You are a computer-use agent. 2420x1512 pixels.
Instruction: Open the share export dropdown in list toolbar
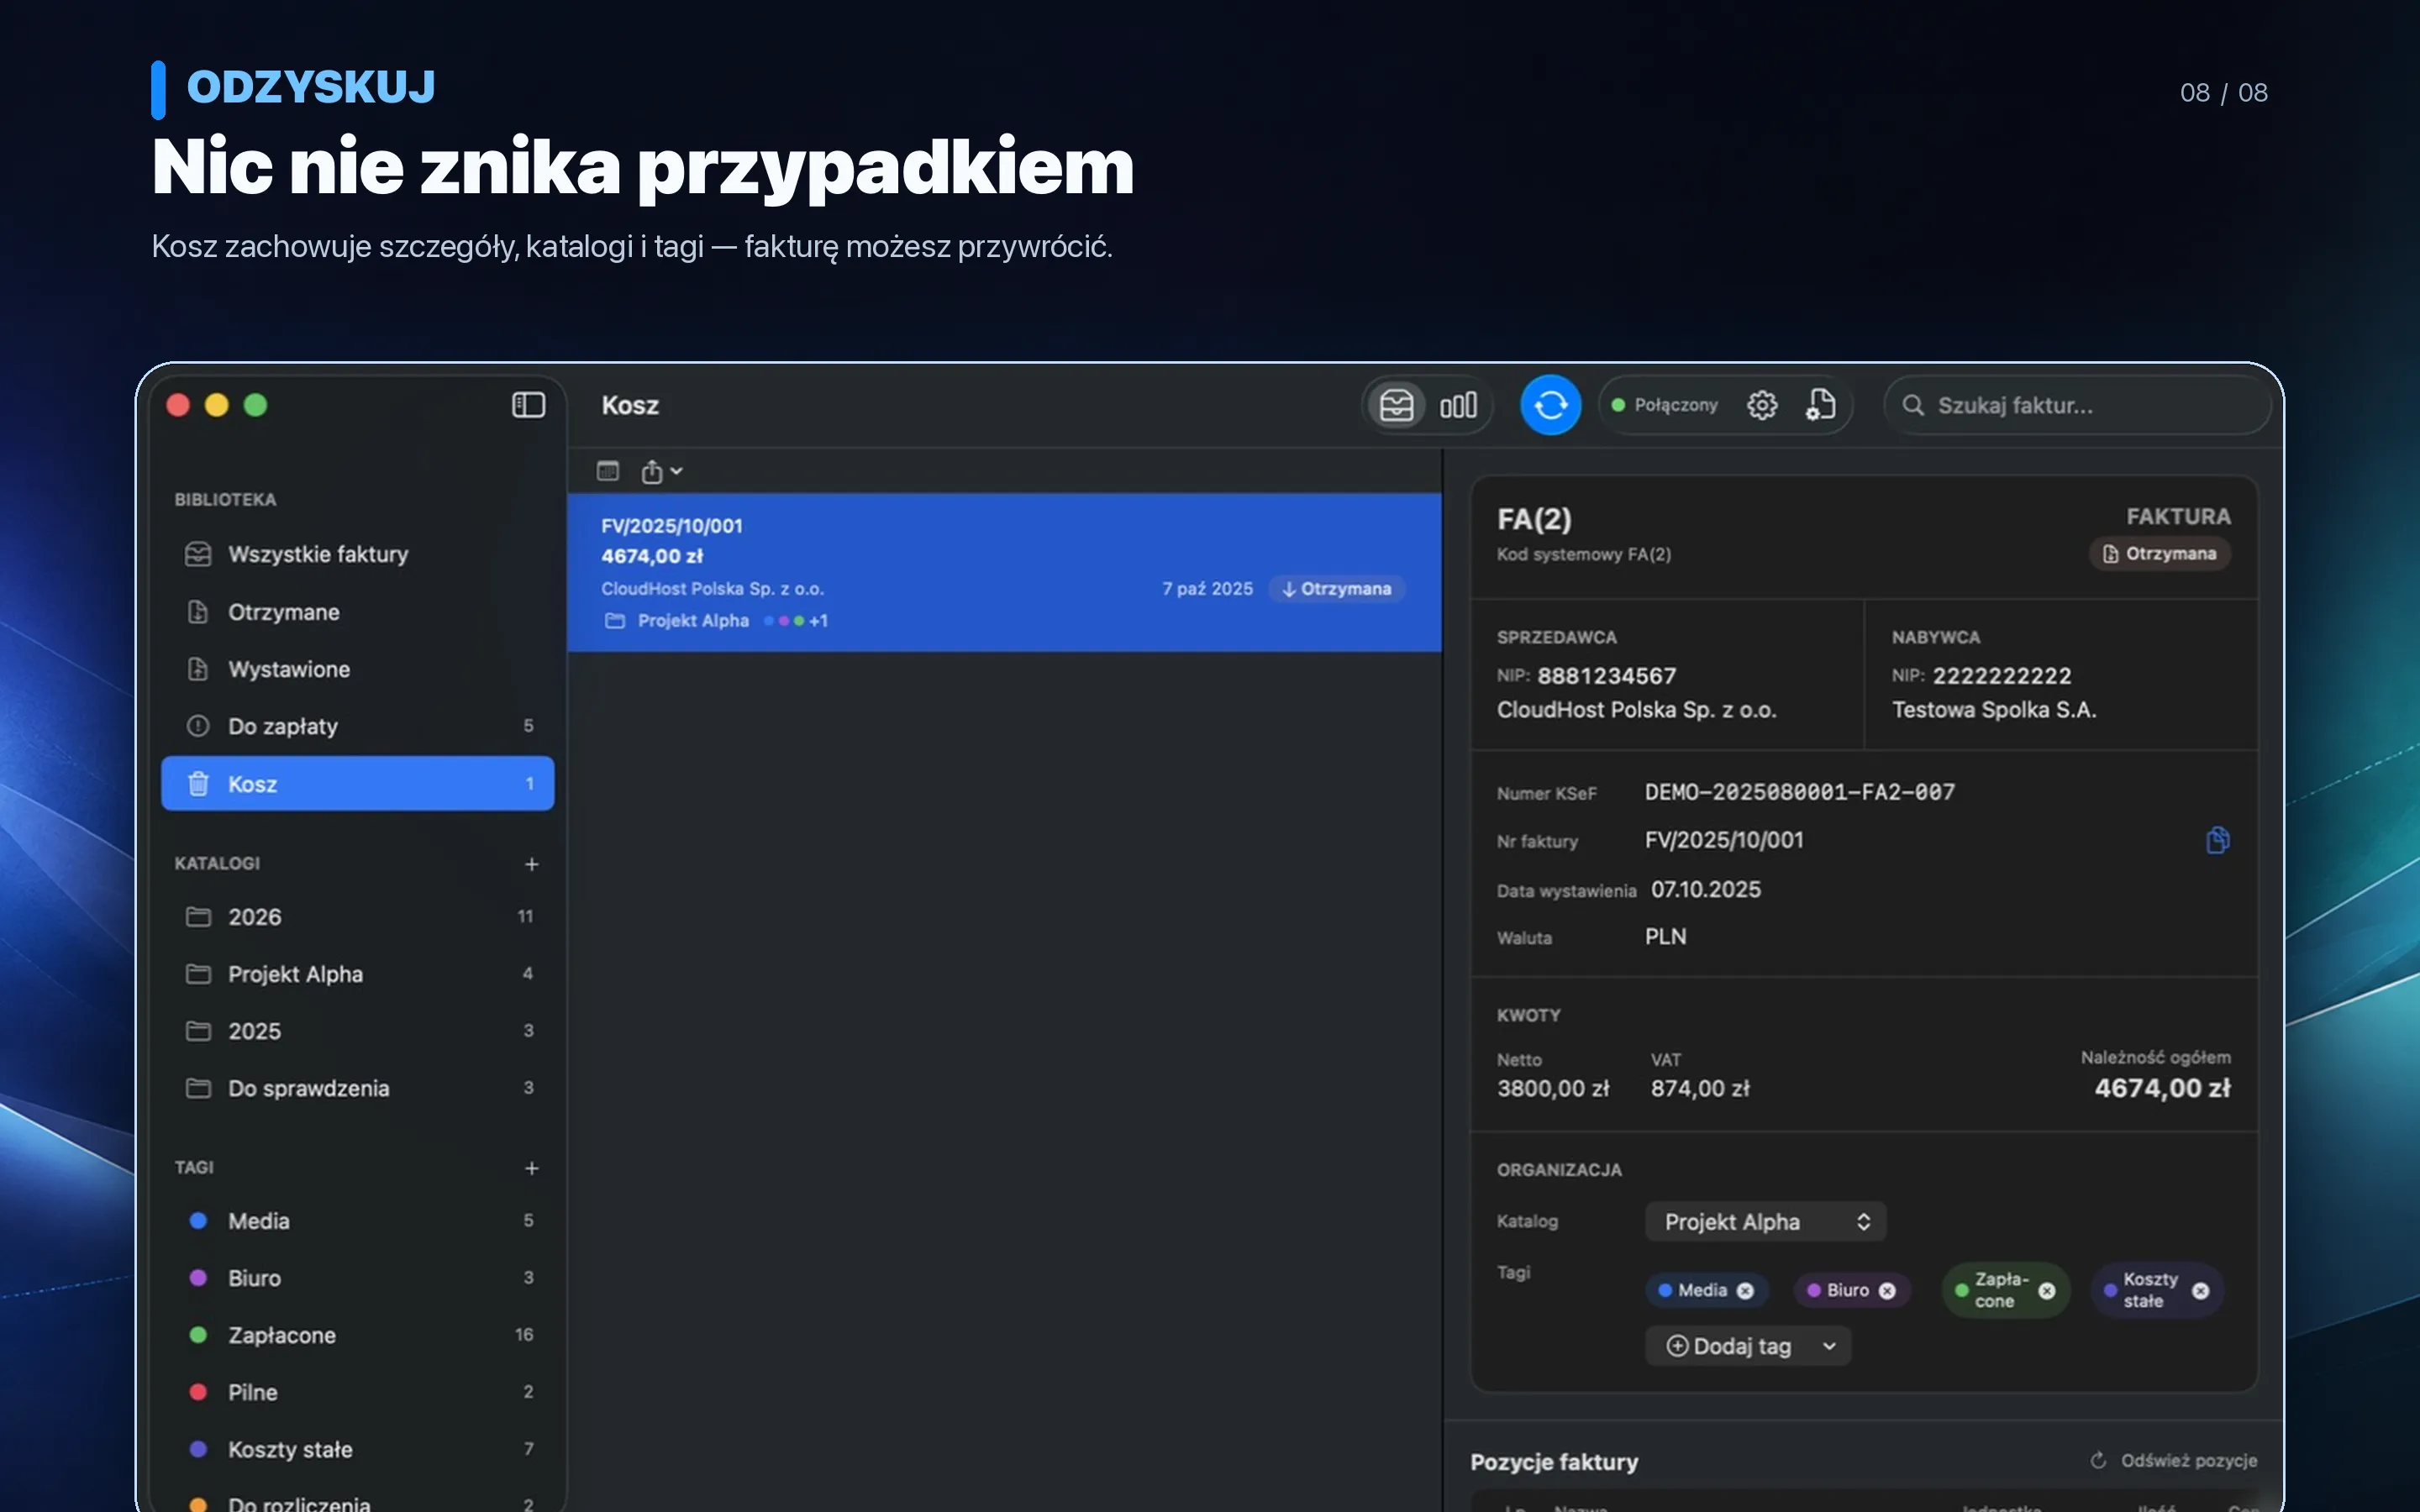click(661, 471)
